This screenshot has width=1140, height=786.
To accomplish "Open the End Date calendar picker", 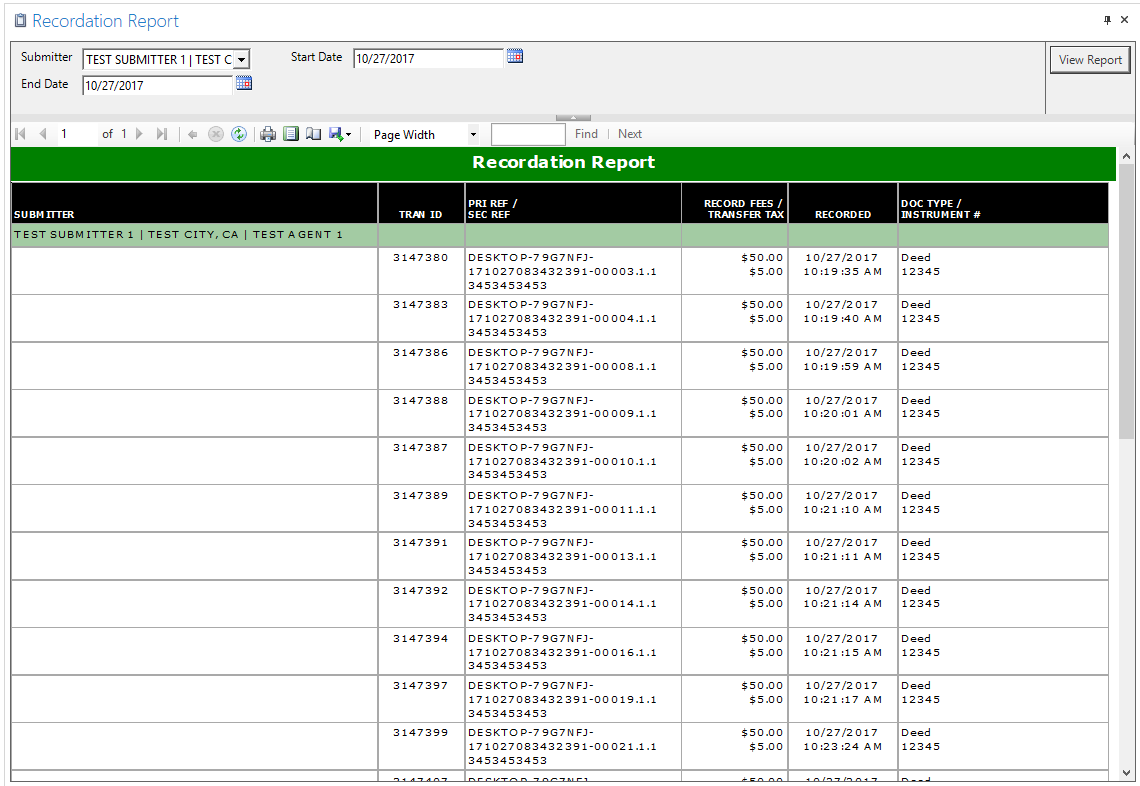I will click(x=244, y=84).
